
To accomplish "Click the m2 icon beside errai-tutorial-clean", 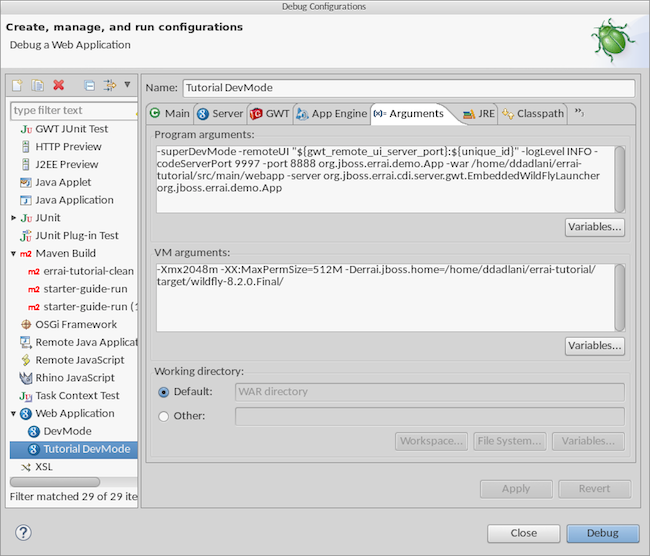I will (x=34, y=272).
